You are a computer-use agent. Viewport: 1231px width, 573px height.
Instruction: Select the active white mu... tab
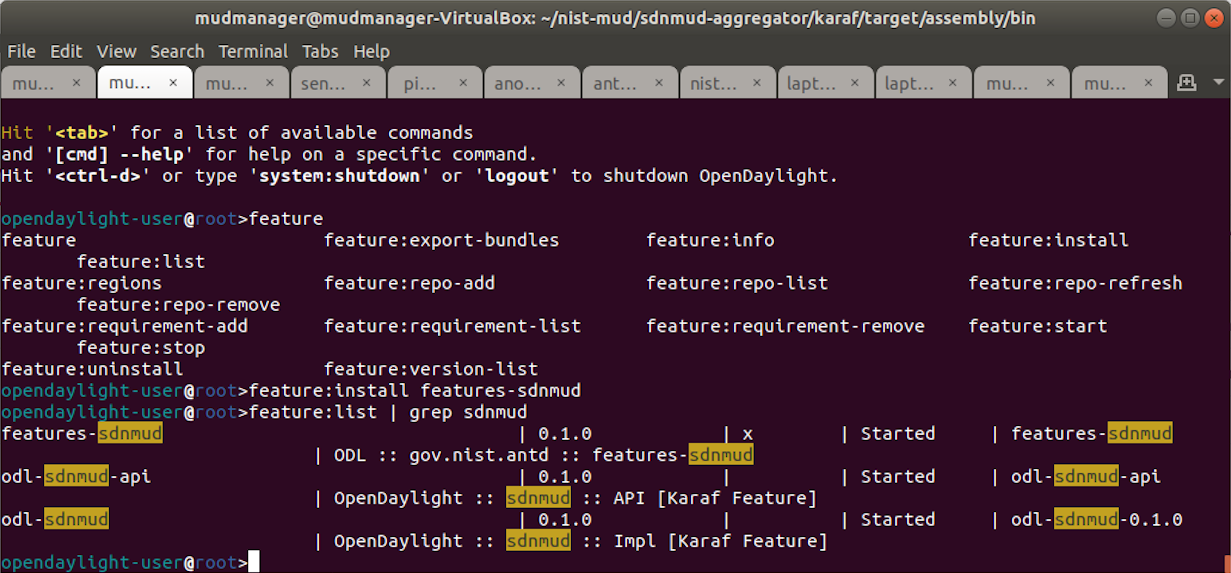click(145, 84)
